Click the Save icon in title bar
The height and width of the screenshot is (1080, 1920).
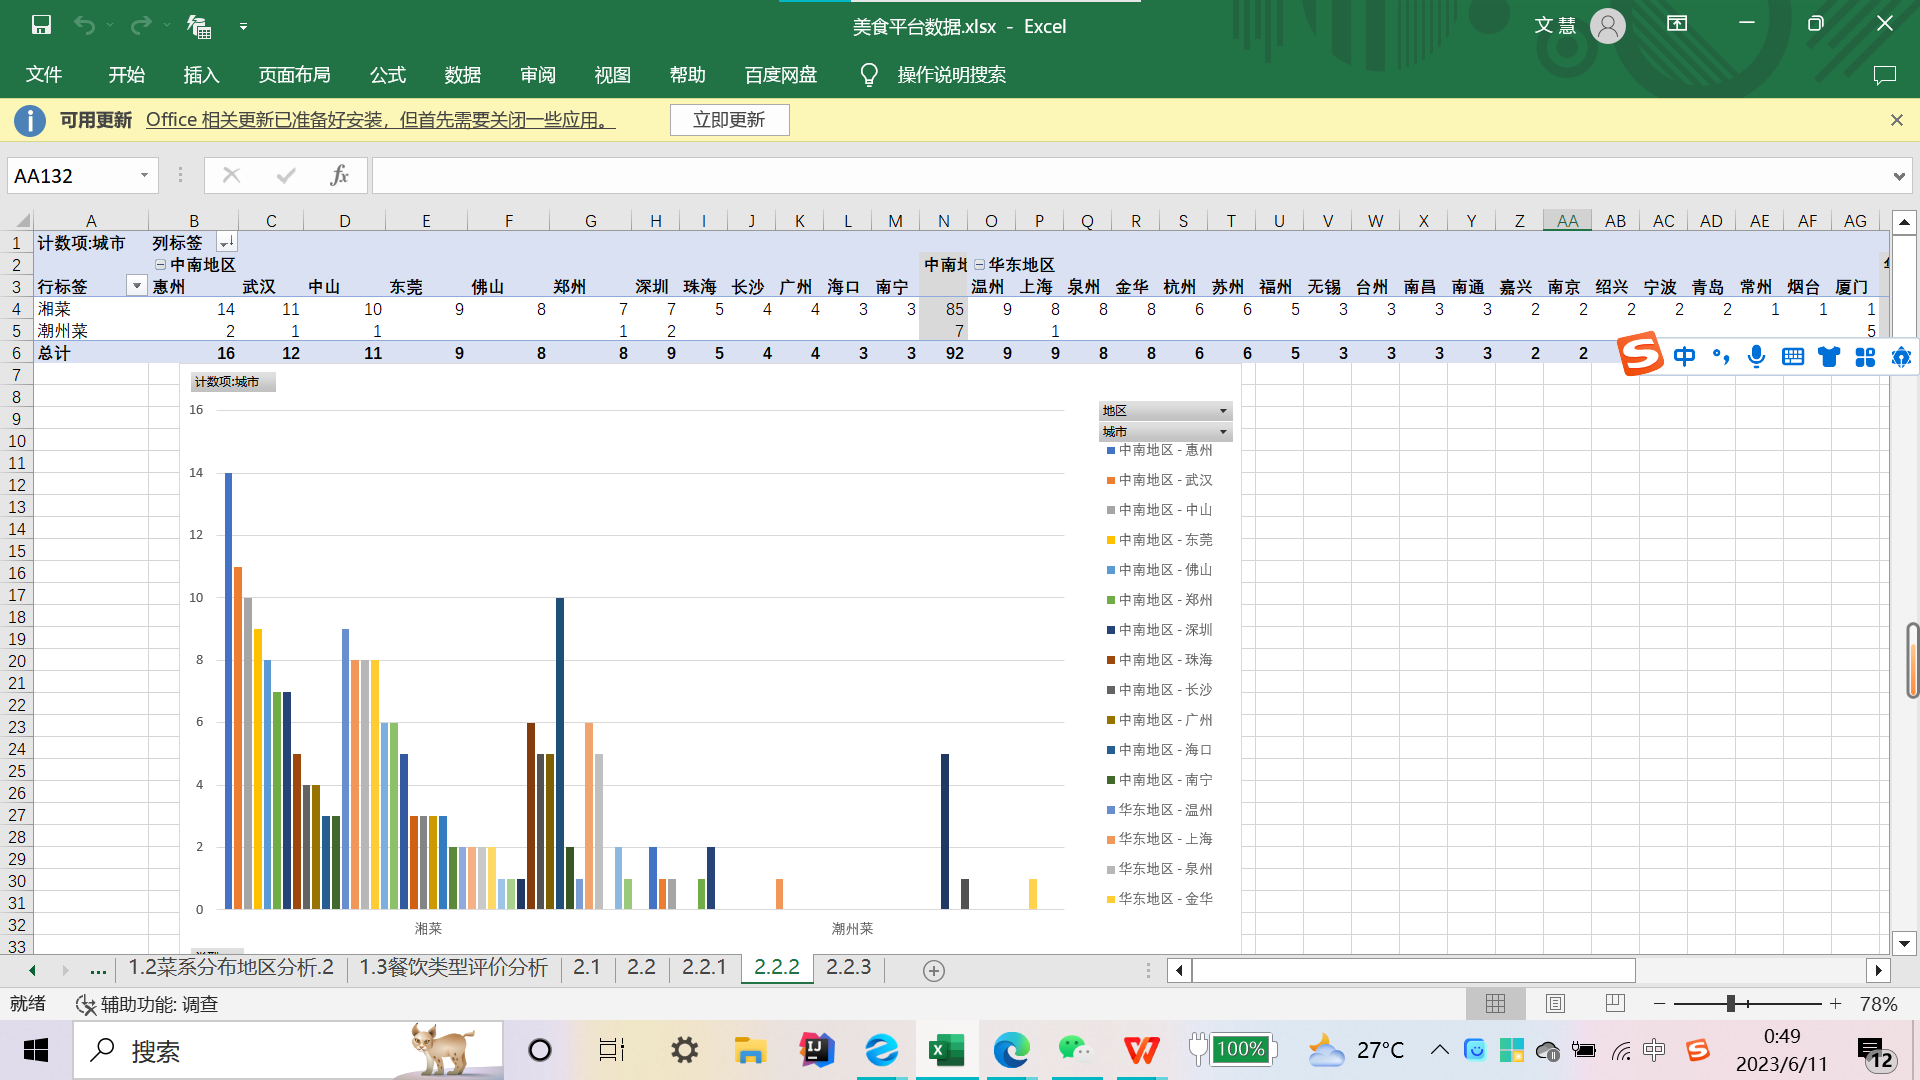pos(41,26)
